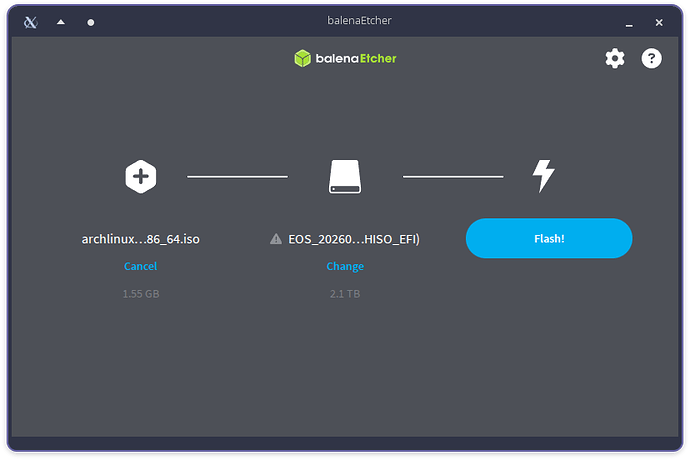Start flashing with the Flash! button
The image size is (690, 460).
(x=549, y=238)
